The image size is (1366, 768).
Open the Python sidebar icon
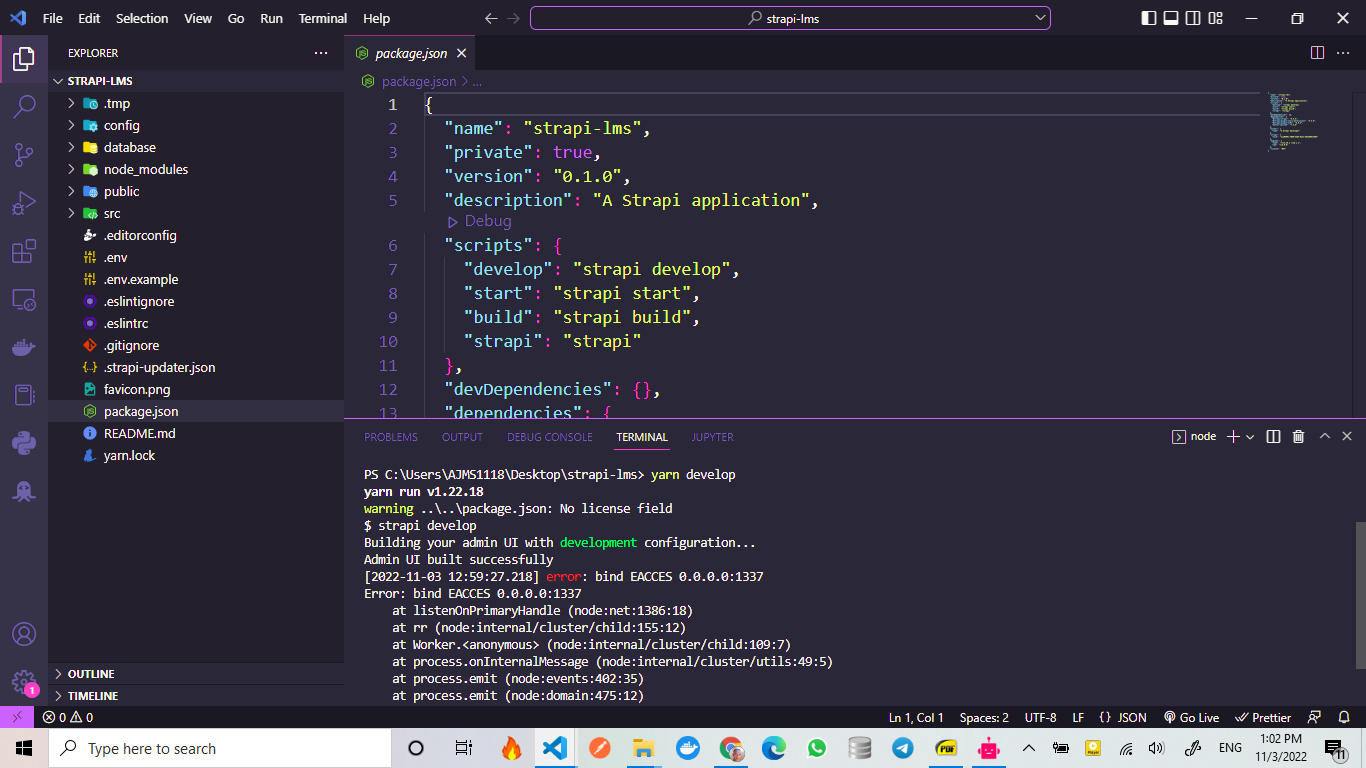(x=24, y=442)
